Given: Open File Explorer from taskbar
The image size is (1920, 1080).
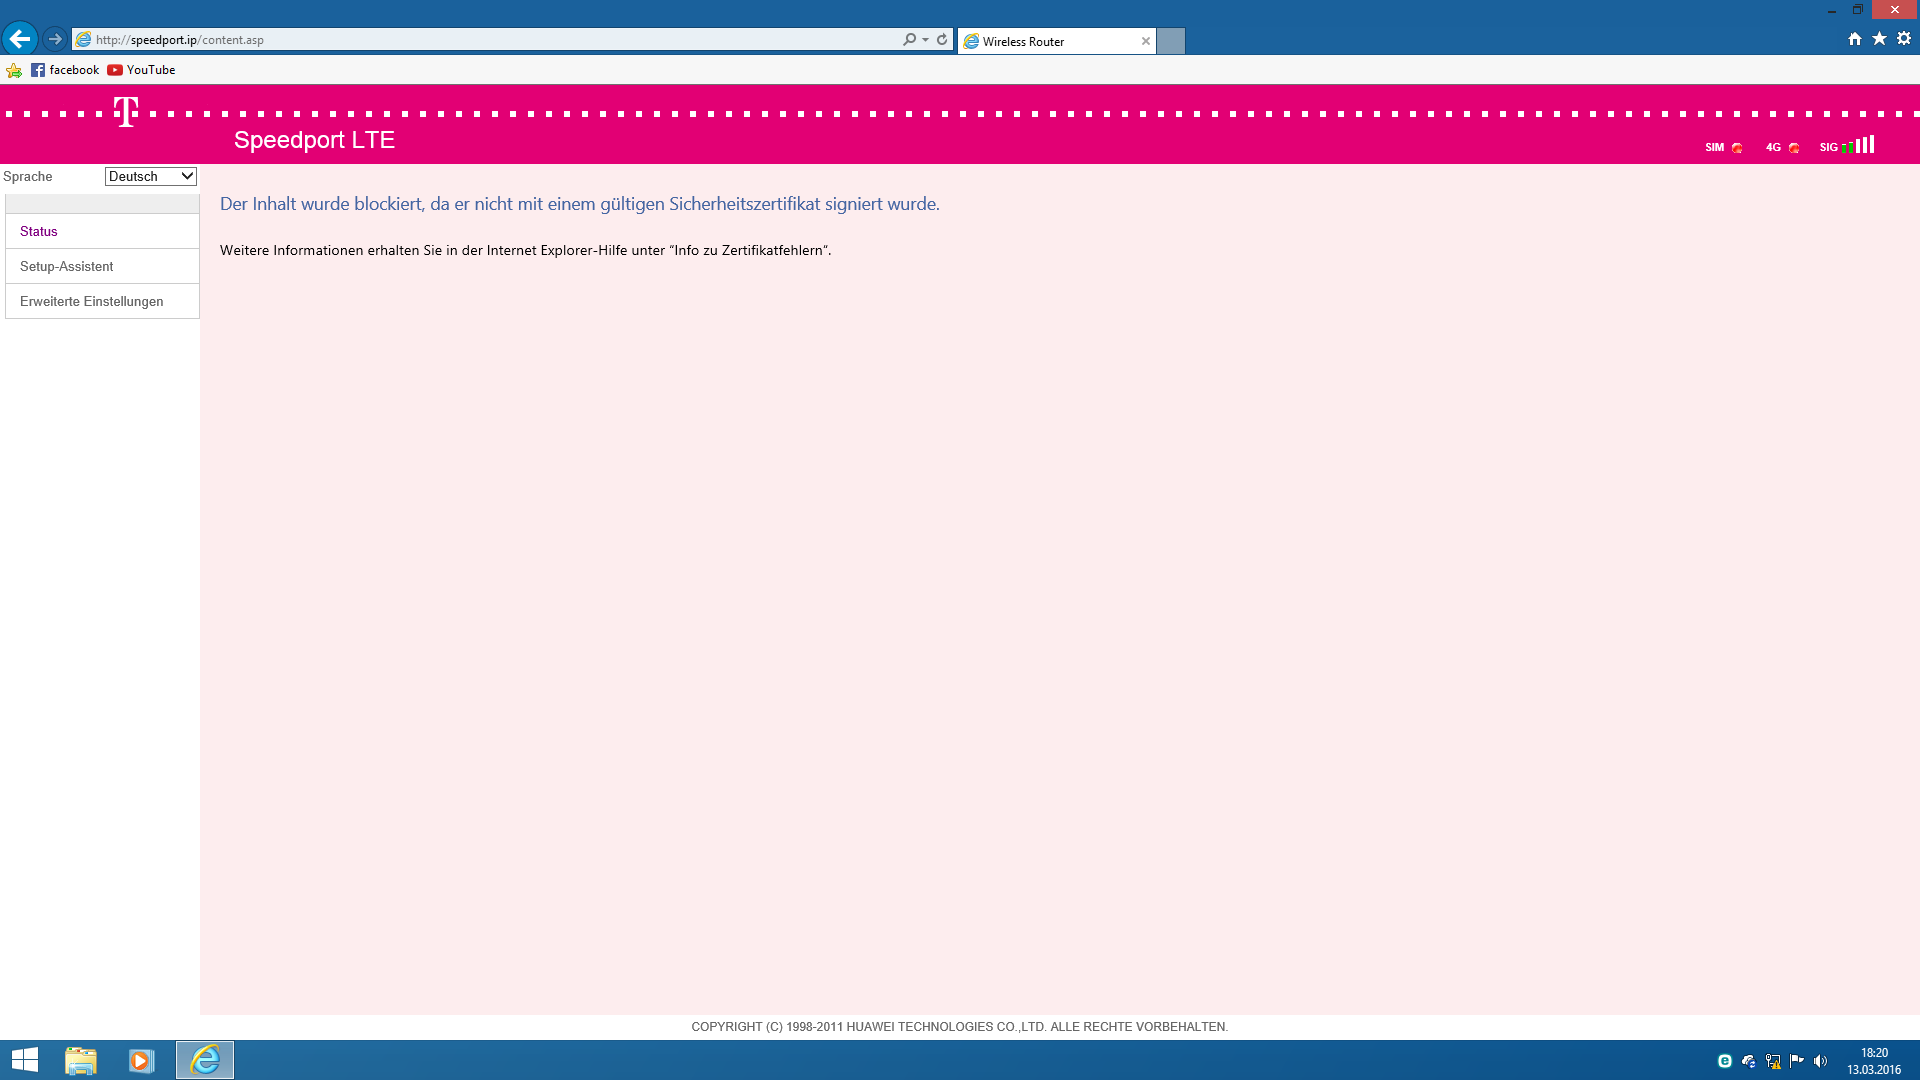Looking at the screenshot, I should [x=81, y=1060].
